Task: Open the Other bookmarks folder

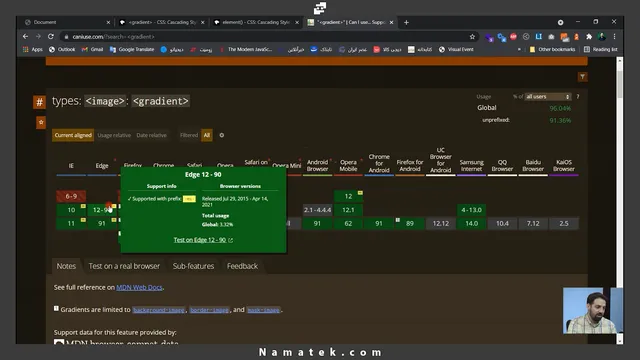Action: click(552, 49)
